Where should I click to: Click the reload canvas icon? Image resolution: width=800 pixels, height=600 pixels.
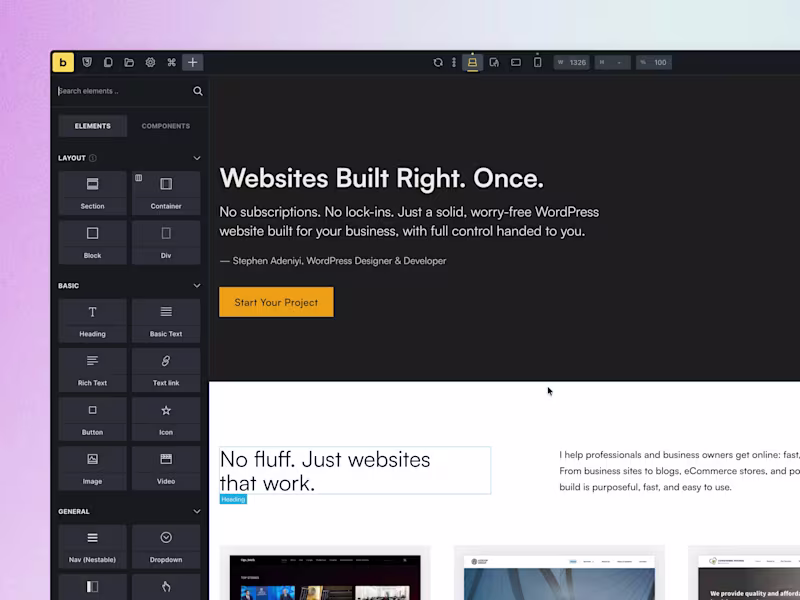pos(438,62)
